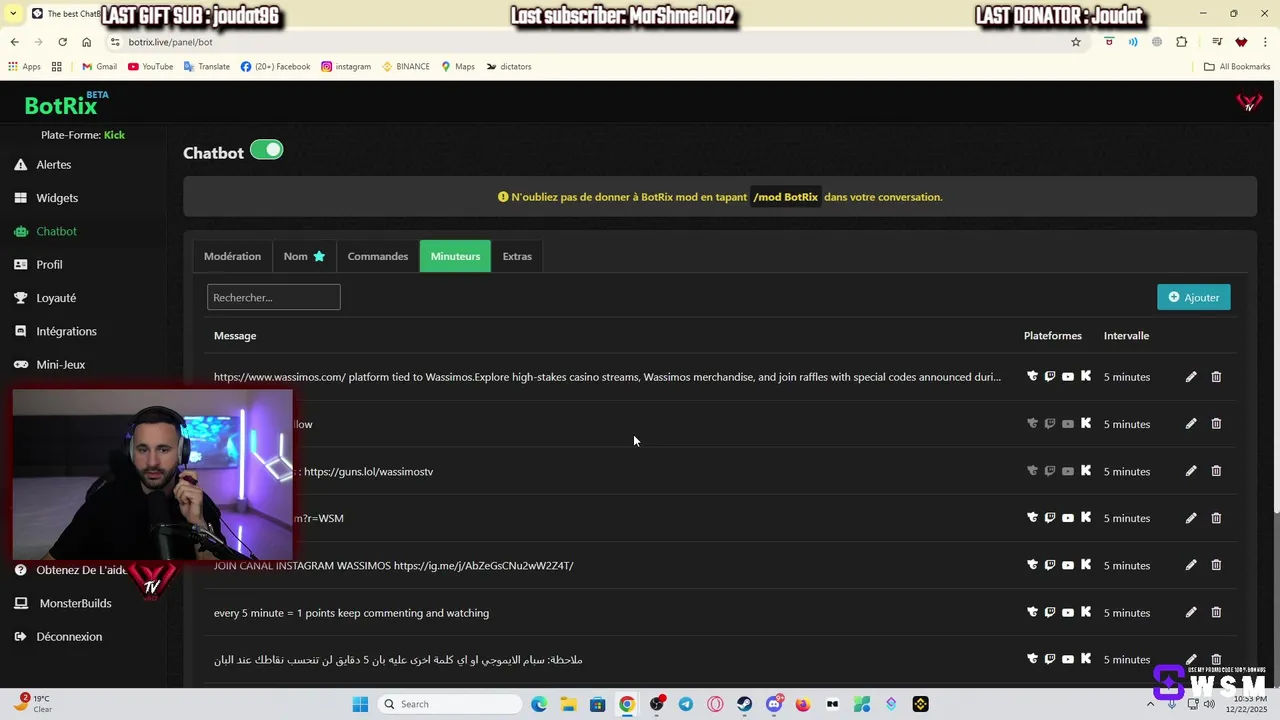Reload the botrix.live page

(62, 42)
